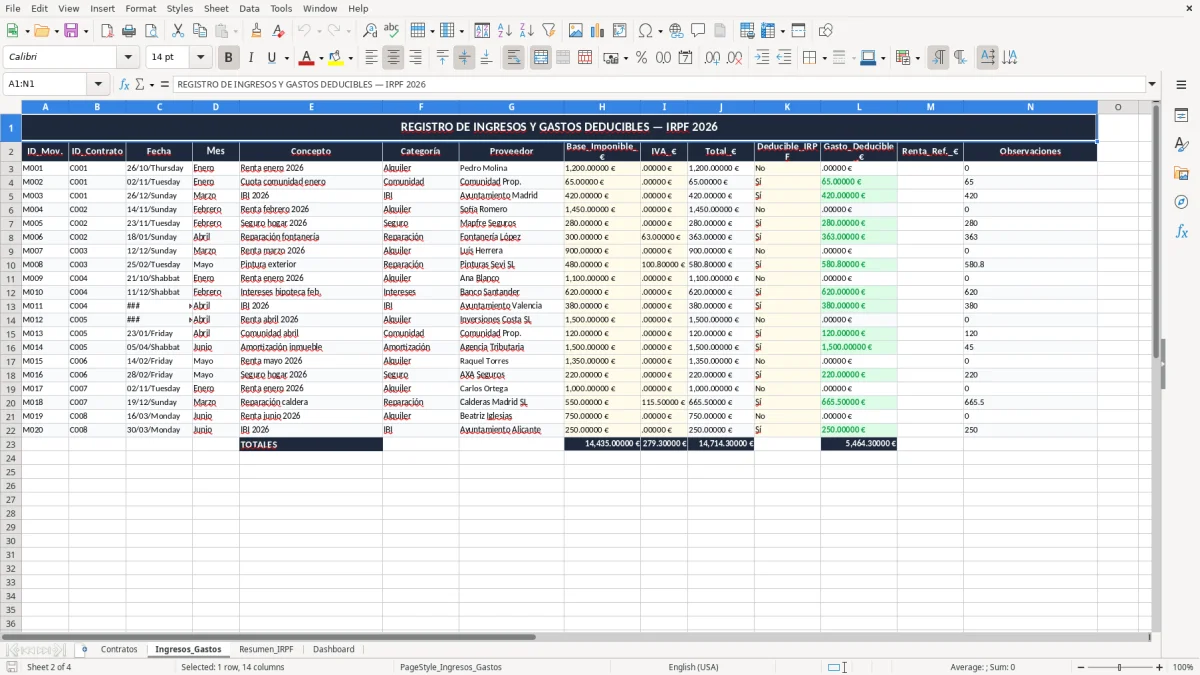Run the spelling check
1200x675 pixels.
(x=392, y=31)
